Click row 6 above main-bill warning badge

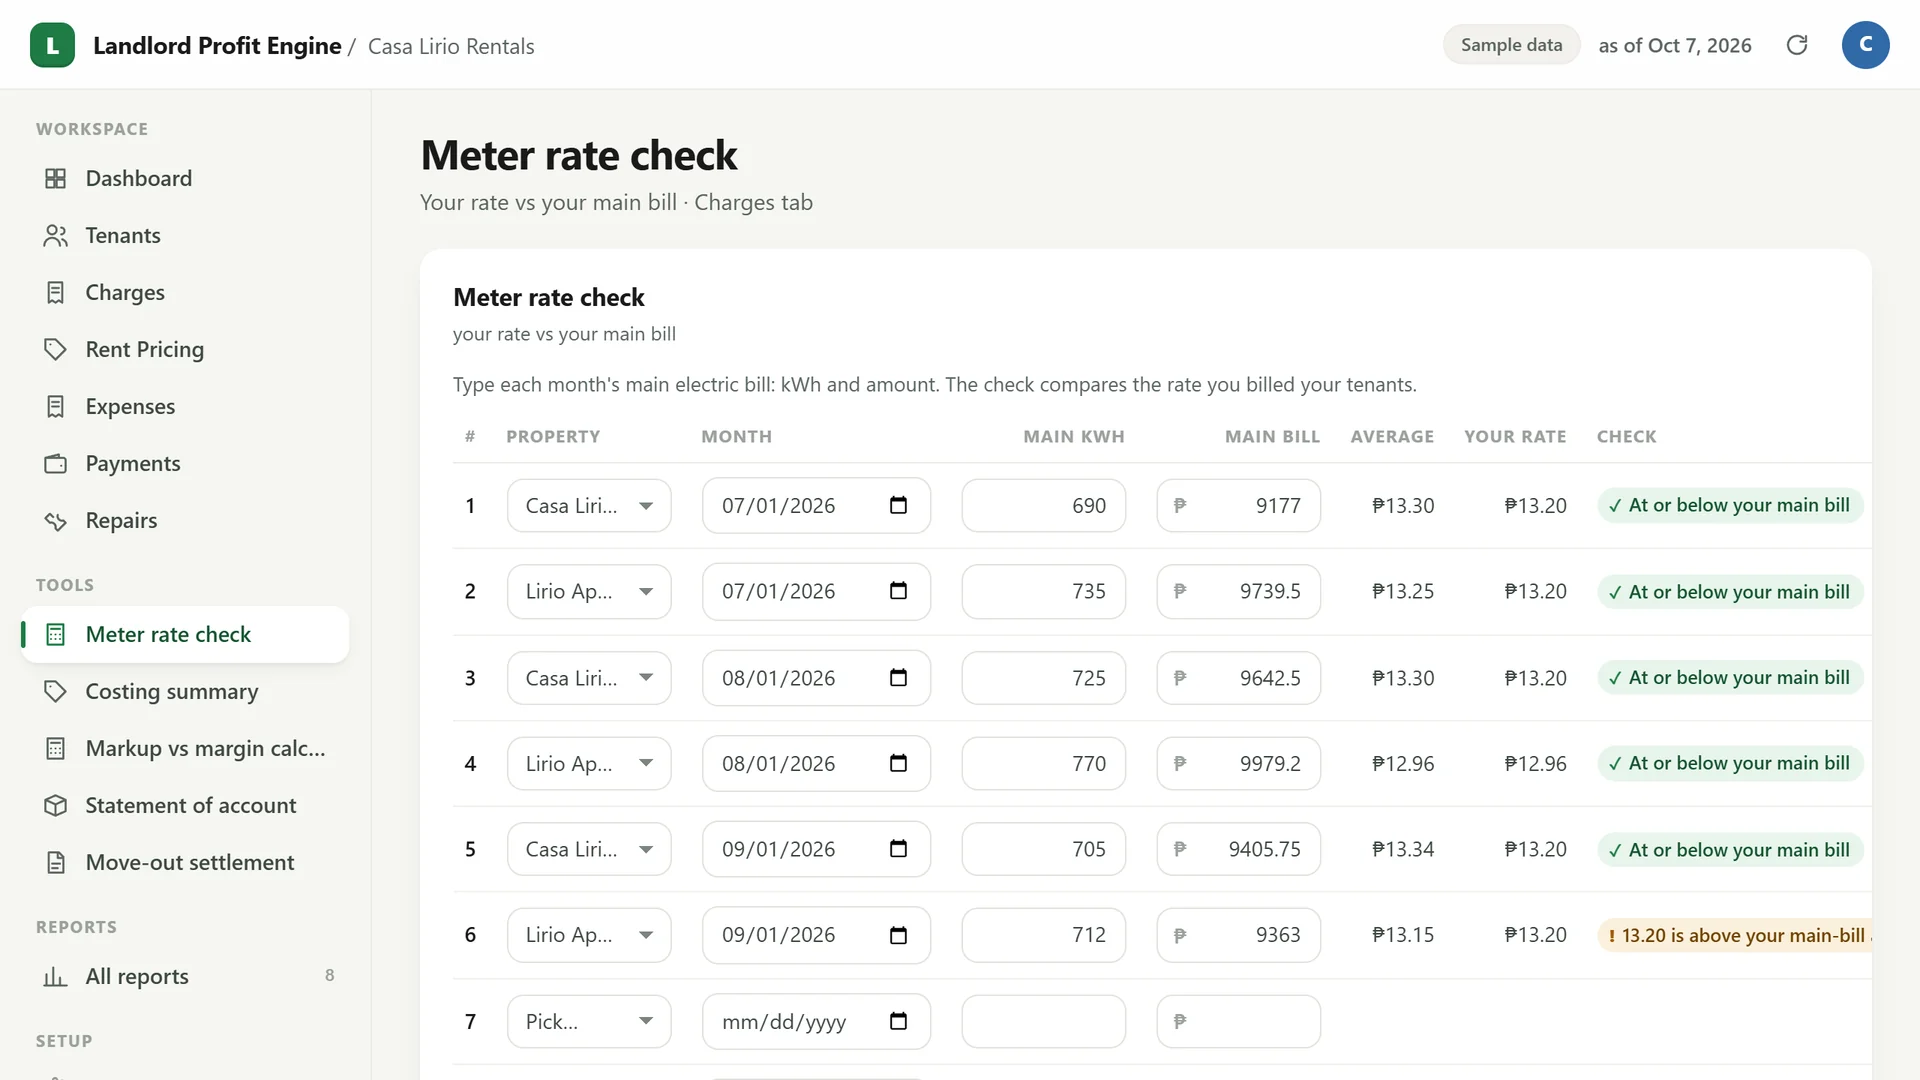[1735, 935]
